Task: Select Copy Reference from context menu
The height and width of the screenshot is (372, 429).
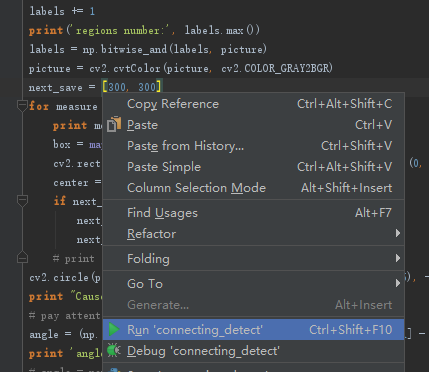Action: pos(253,104)
